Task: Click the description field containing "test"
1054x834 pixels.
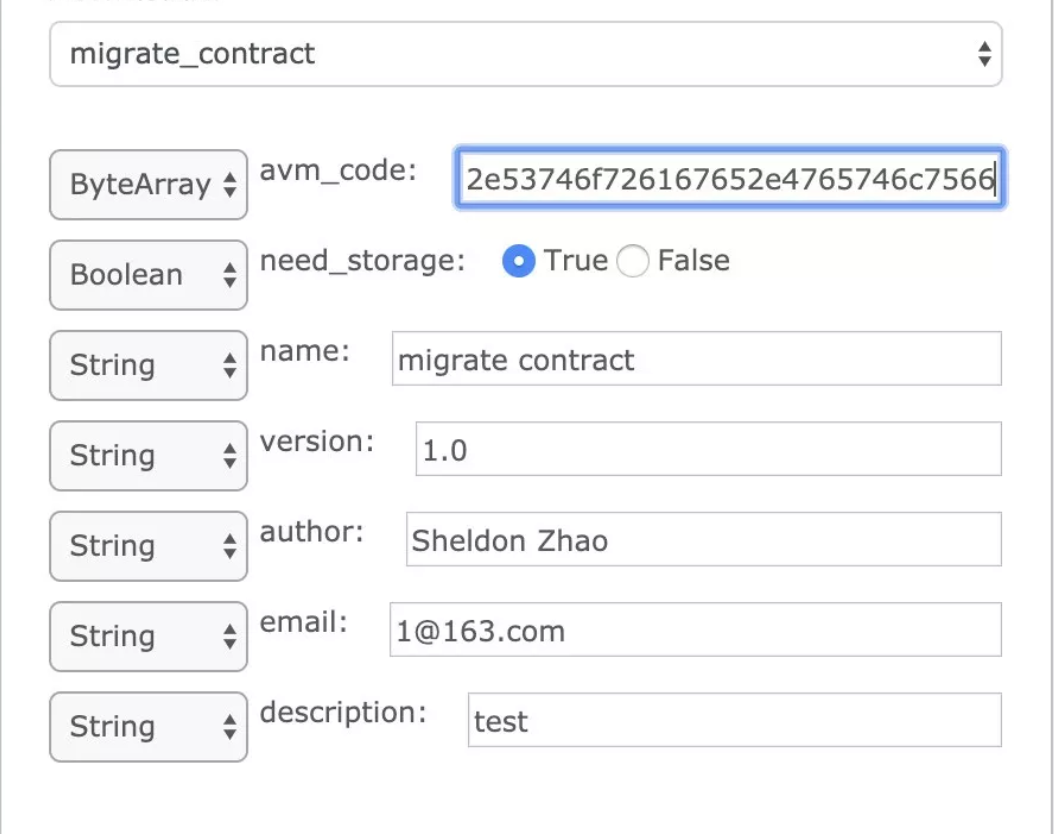Action: (x=734, y=721)
